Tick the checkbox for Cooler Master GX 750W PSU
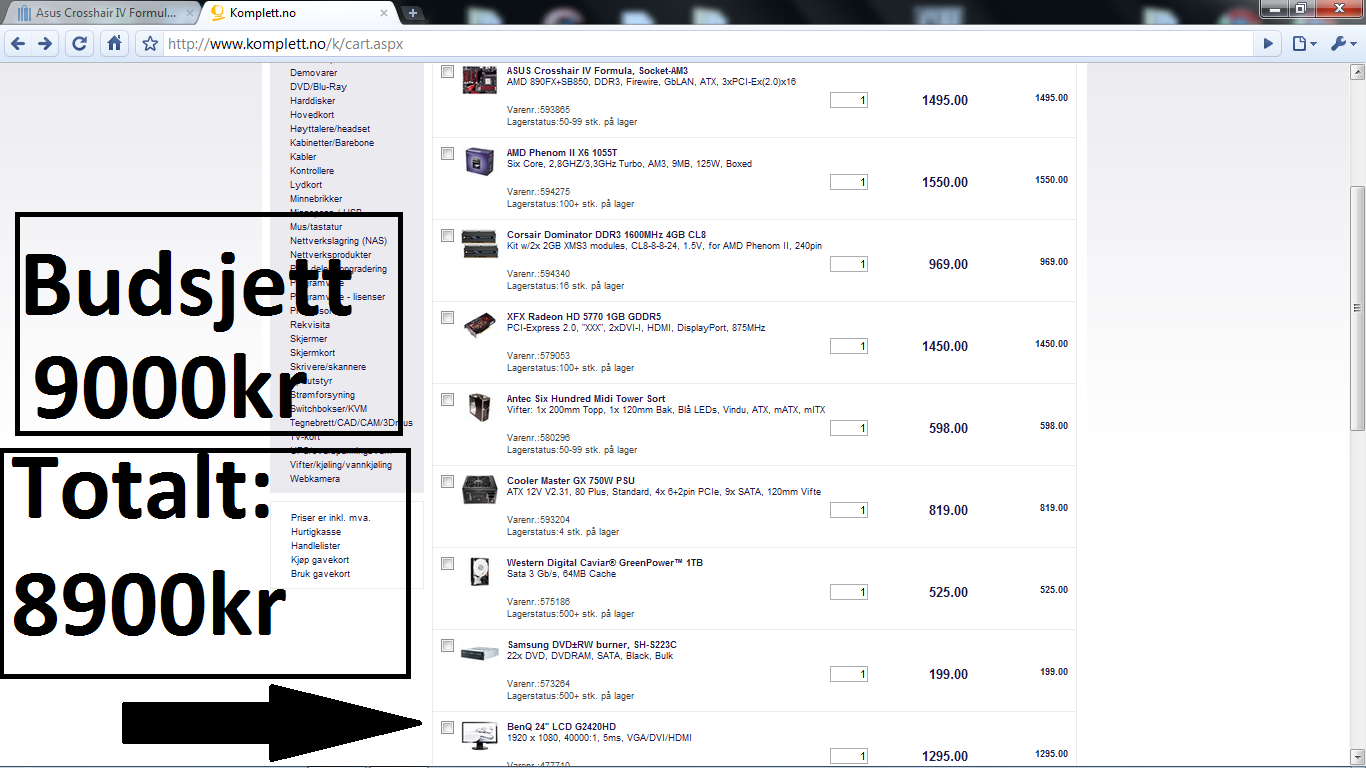 coord(447,481)
